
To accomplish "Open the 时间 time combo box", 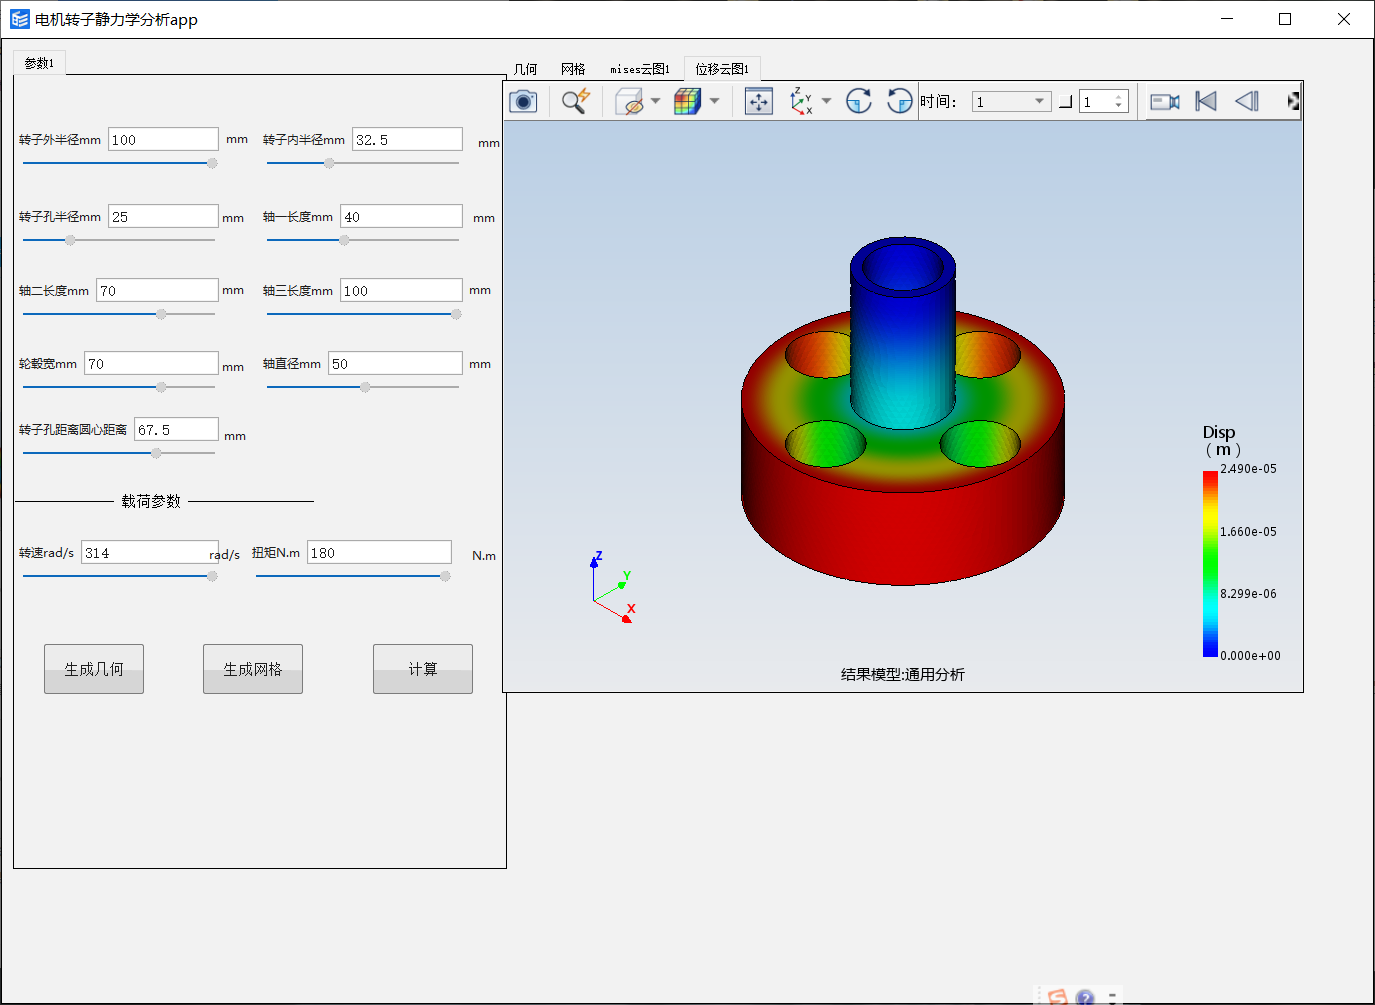I will click(x=1011, y=102).
